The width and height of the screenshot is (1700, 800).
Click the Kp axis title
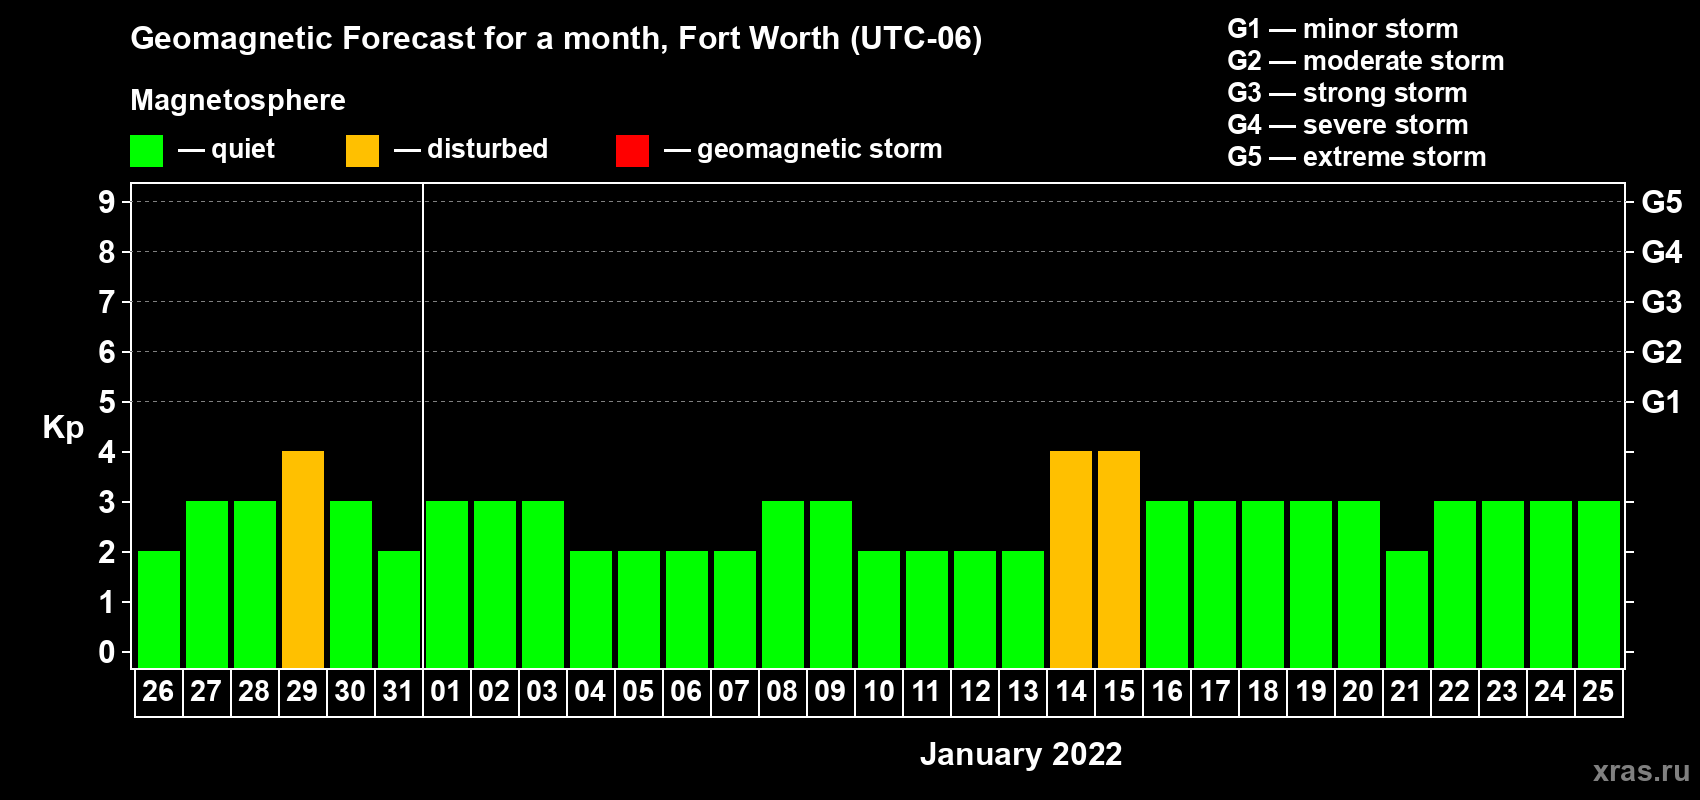(x=63, y=427)
